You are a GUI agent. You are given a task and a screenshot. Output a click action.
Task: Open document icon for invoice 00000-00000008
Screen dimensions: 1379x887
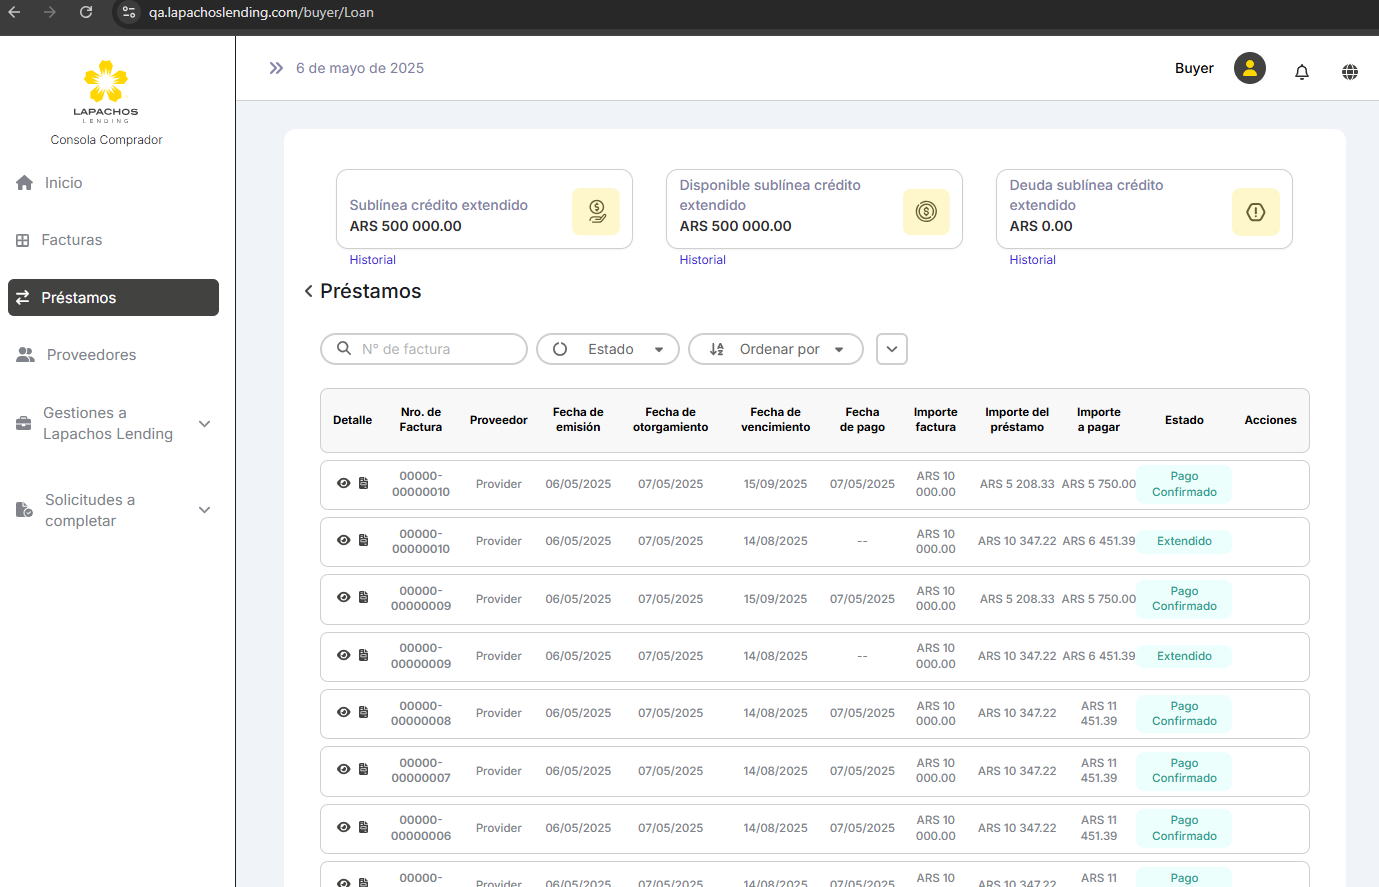coord(364,713)
